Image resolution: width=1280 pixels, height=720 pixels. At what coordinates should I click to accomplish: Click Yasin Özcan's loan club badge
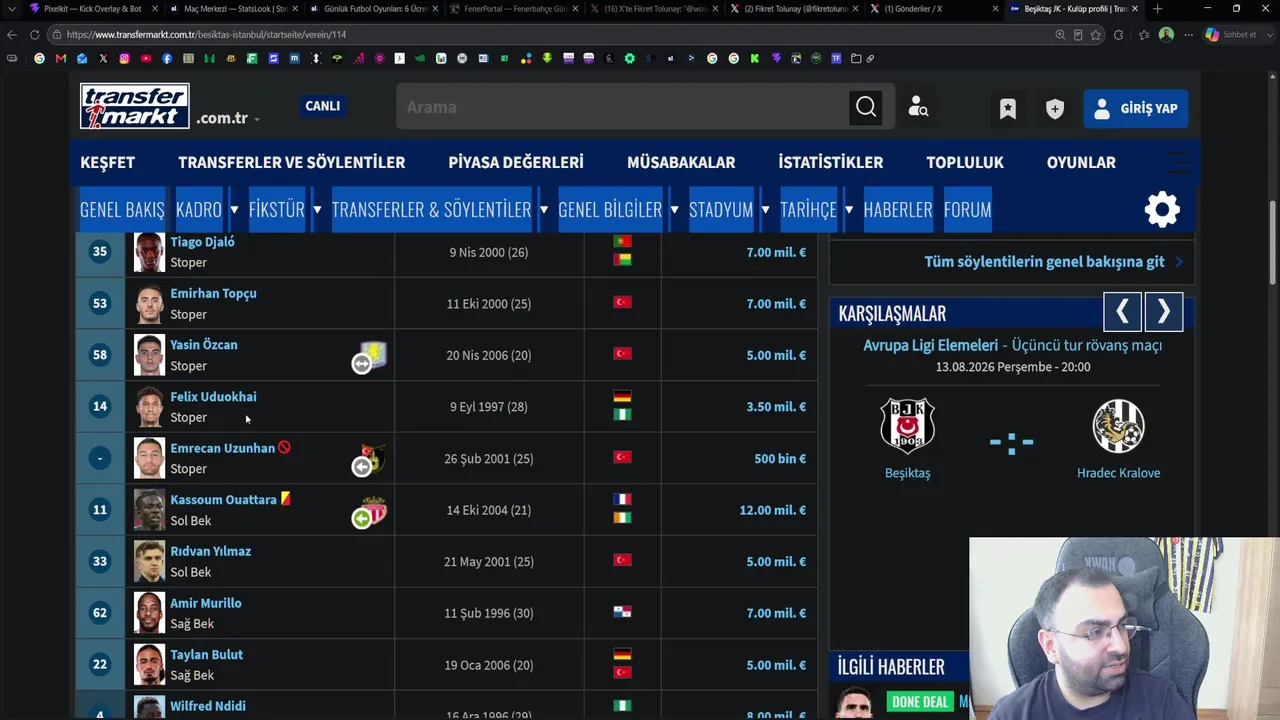(x=373, y=353)
